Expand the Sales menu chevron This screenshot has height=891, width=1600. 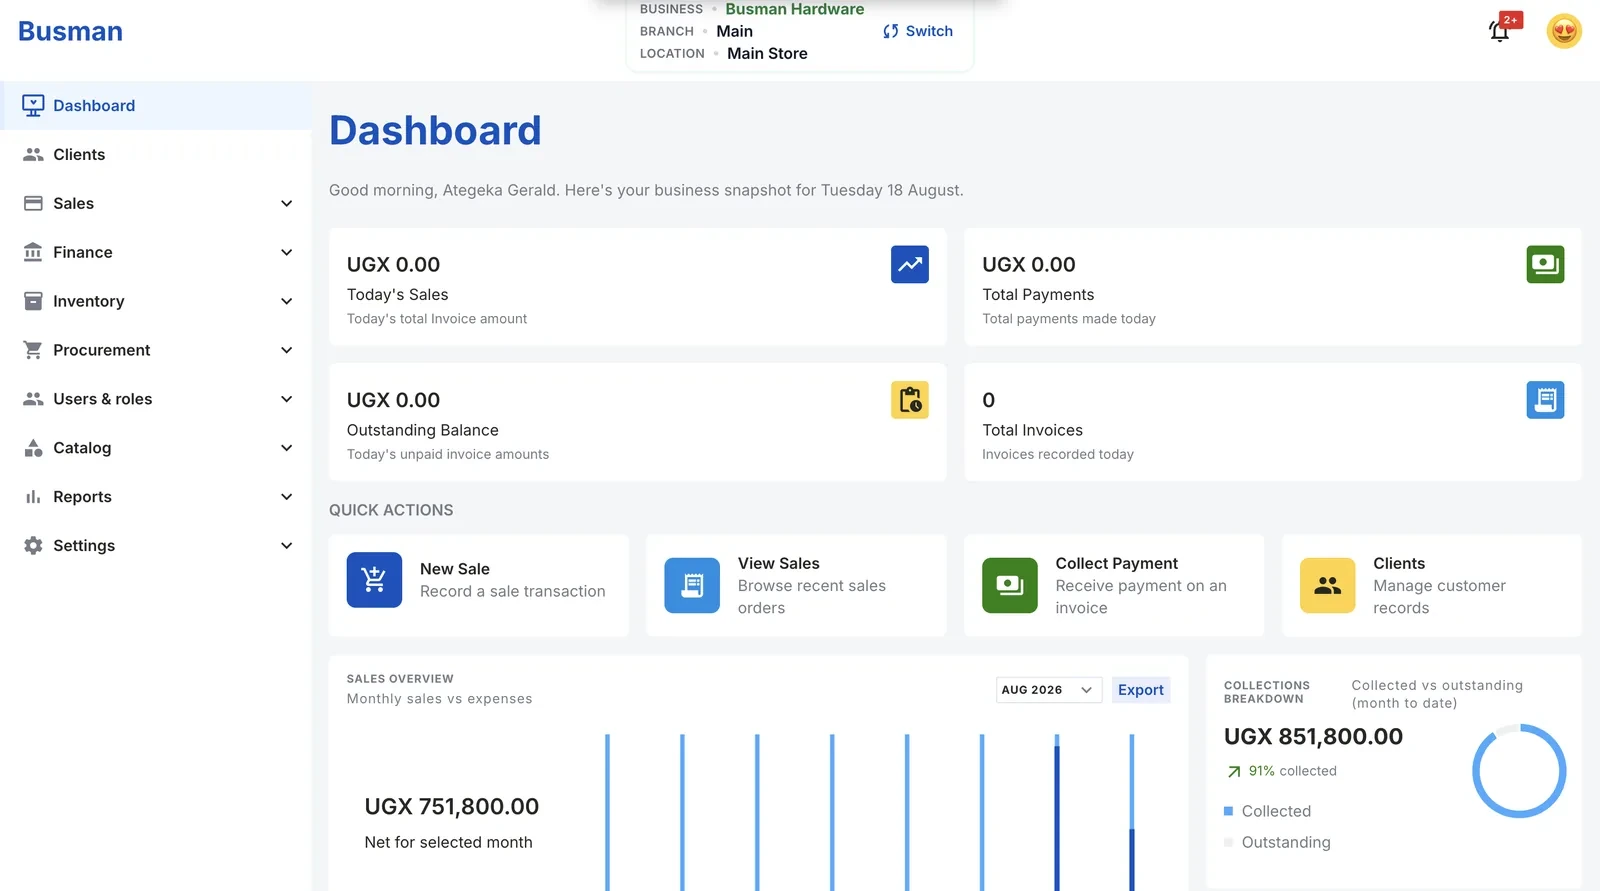pyautogui.click(x=287, y=204)
